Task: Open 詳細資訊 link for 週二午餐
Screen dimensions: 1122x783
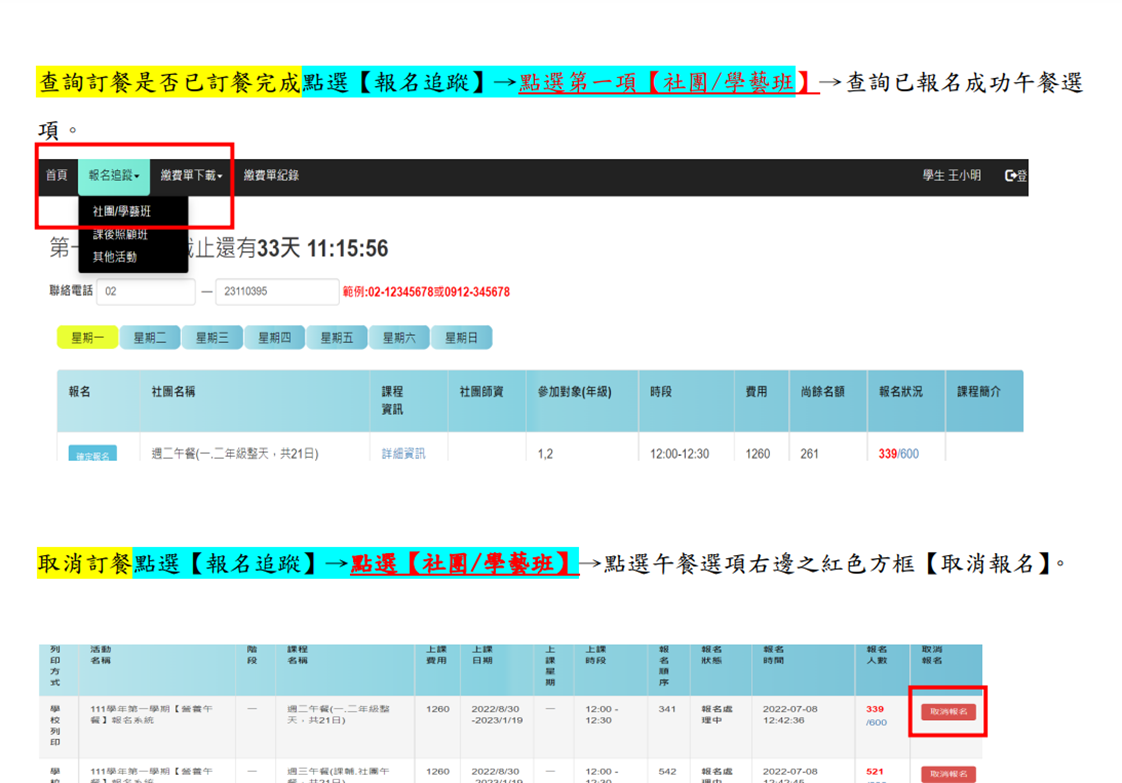Action: point(403,454)
